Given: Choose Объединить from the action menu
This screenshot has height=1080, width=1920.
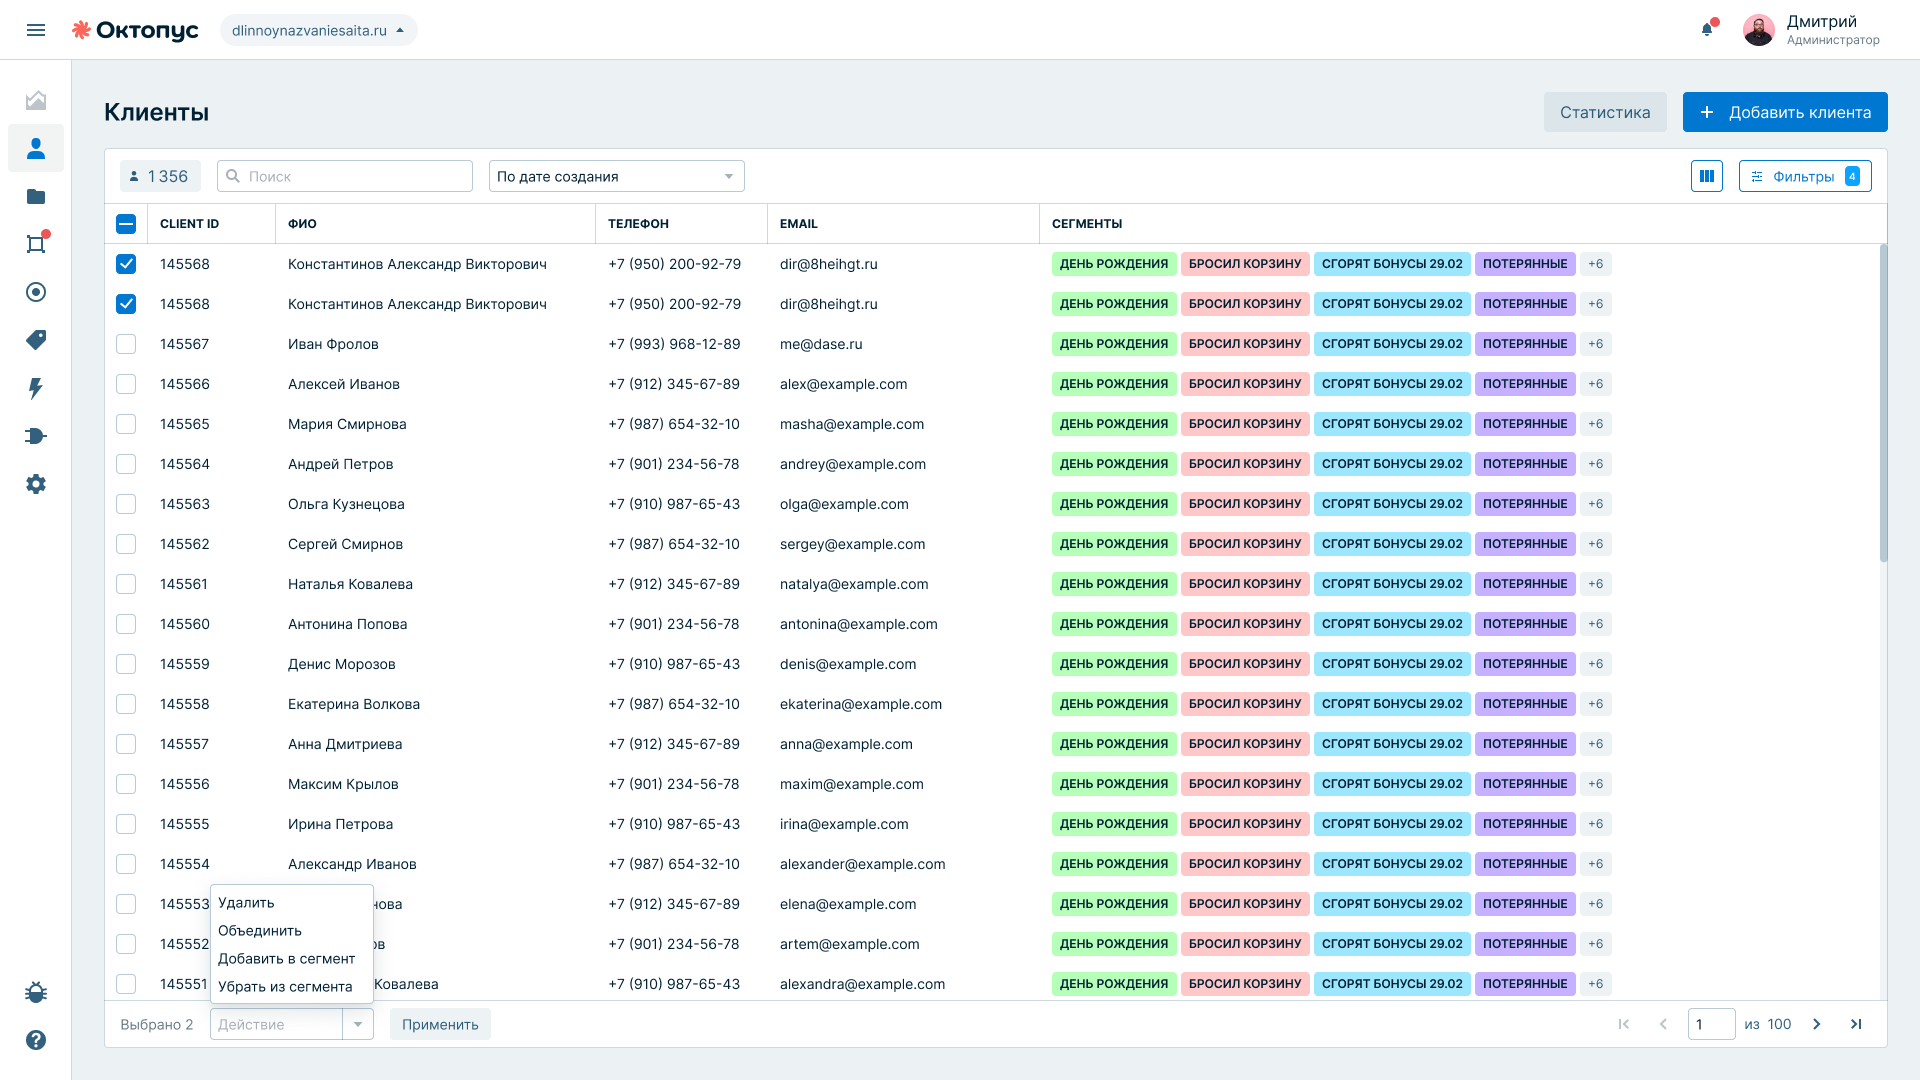Looking at the screenshot, I should pos(260,930).
